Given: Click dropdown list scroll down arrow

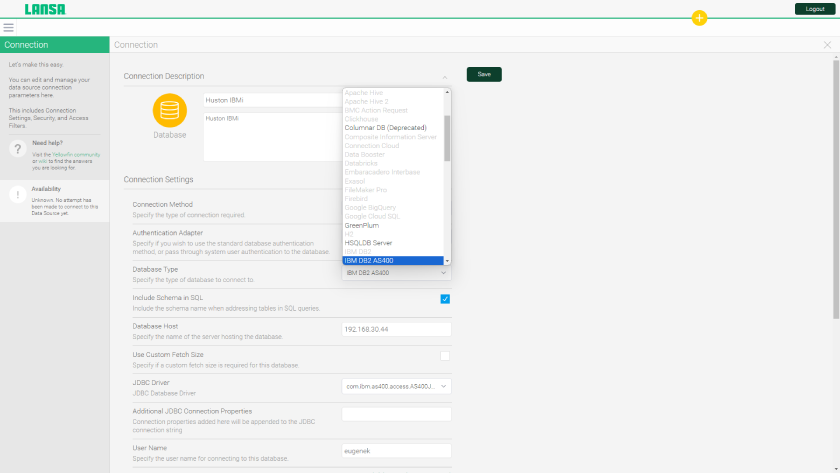Looking at the screenshot, I should pos(447,261).
